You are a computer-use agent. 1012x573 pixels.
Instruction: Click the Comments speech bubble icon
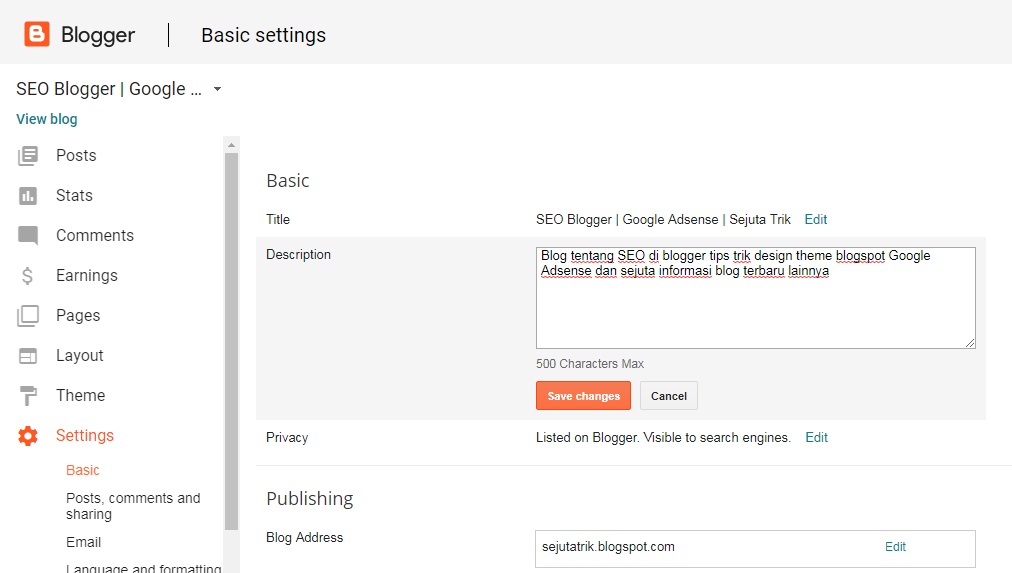click(28, 236)
